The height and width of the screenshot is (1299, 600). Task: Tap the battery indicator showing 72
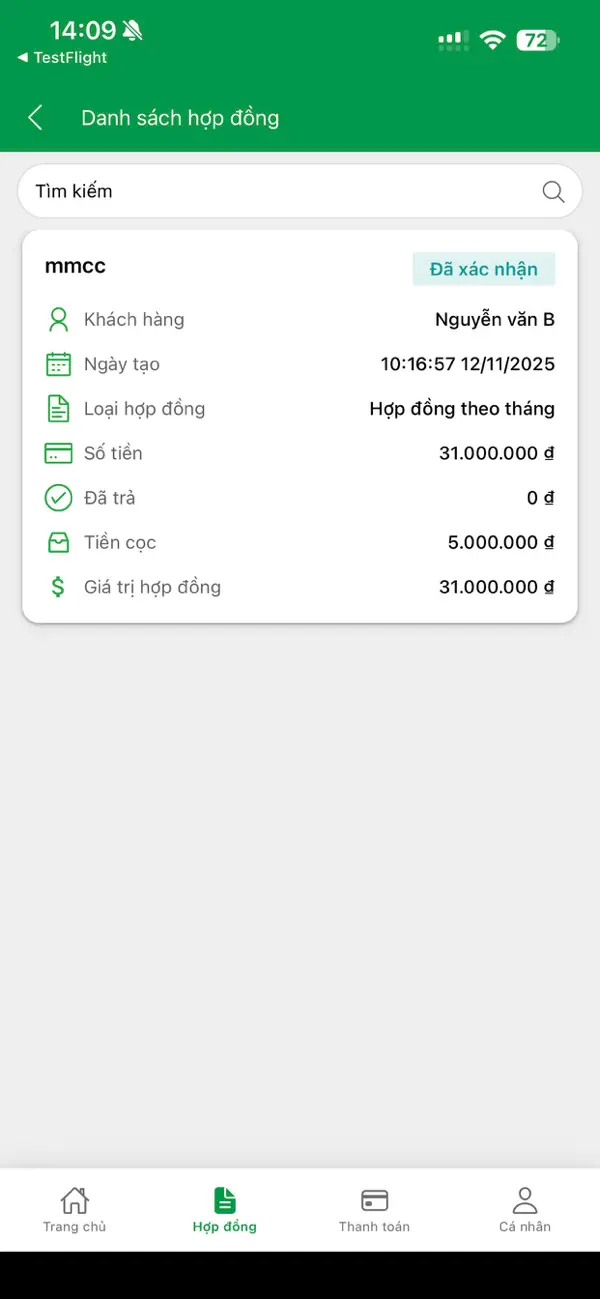coord(537,39)
